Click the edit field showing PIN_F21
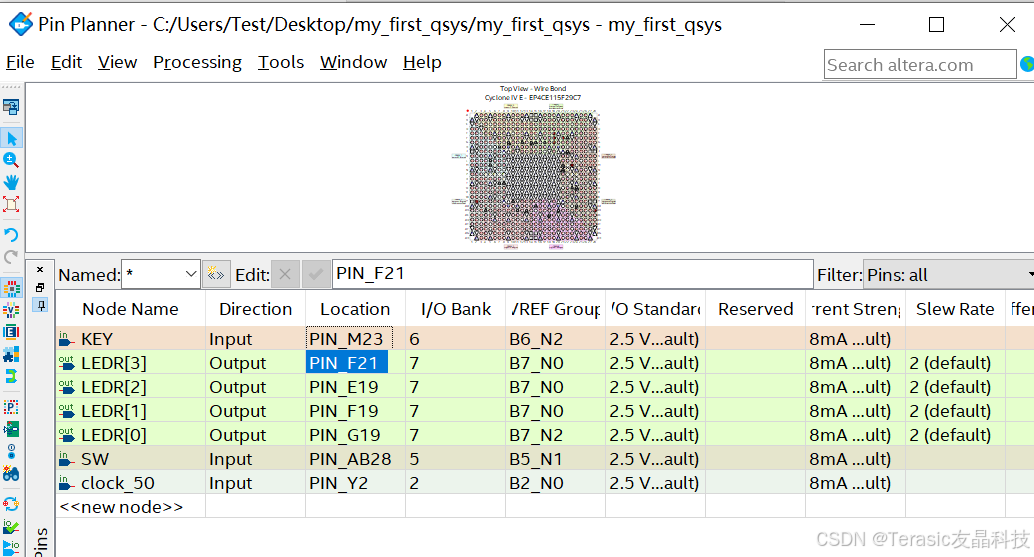1034x557 pixels. [572, 274]
